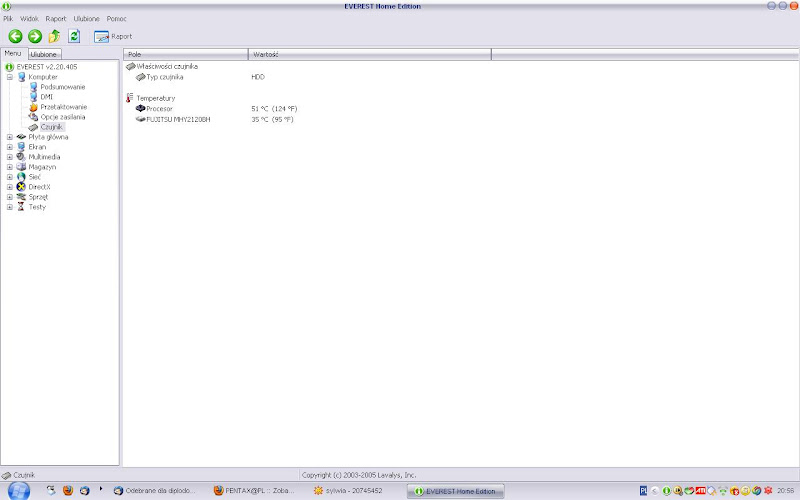This screenshot has width=800, height=500.
Task: Switch to the Ulubione tab
Action: pyautogui.click(x=44, y=54)
